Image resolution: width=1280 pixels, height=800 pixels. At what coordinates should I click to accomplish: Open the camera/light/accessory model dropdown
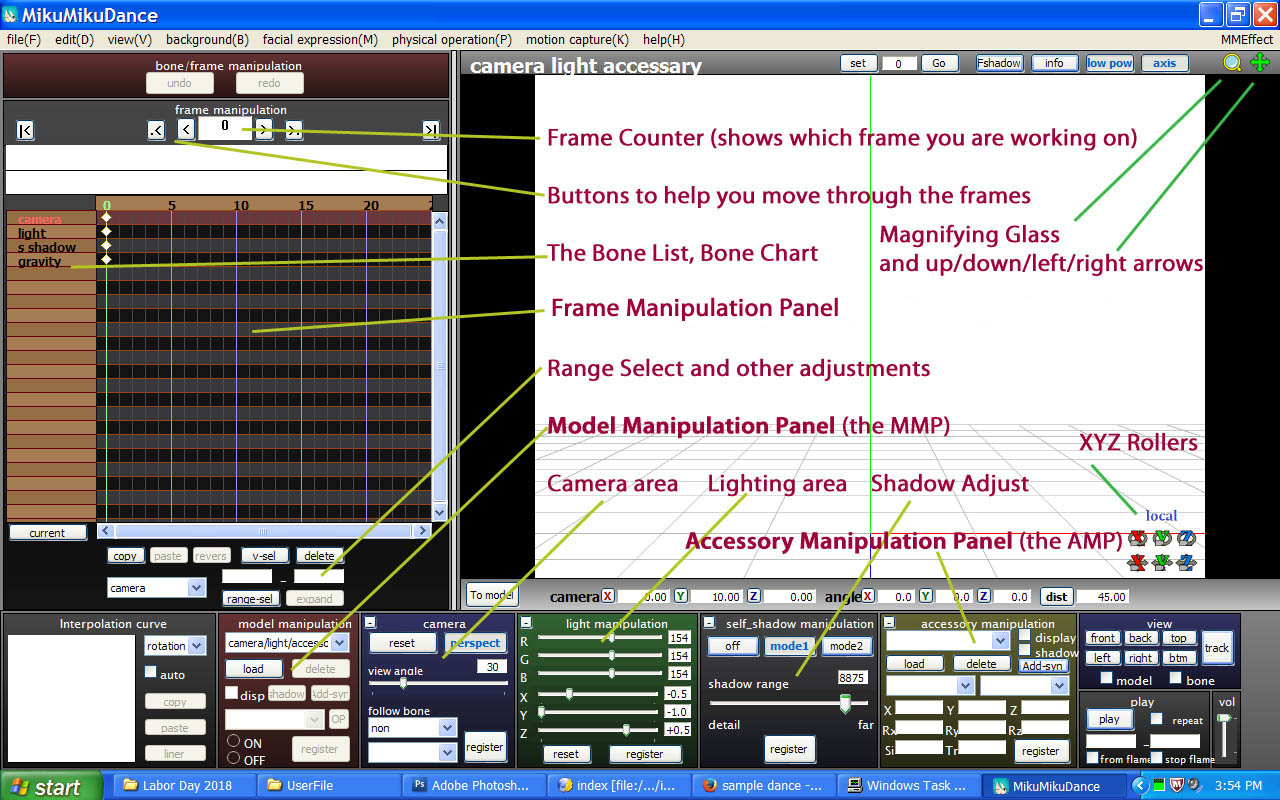[287, 643]
